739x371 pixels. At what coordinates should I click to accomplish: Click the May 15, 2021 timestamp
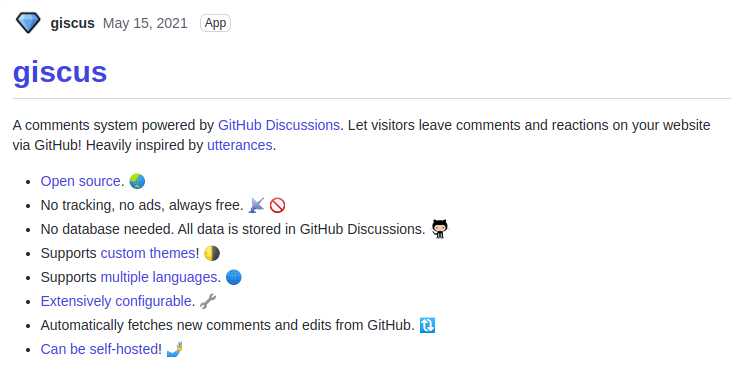145,23
